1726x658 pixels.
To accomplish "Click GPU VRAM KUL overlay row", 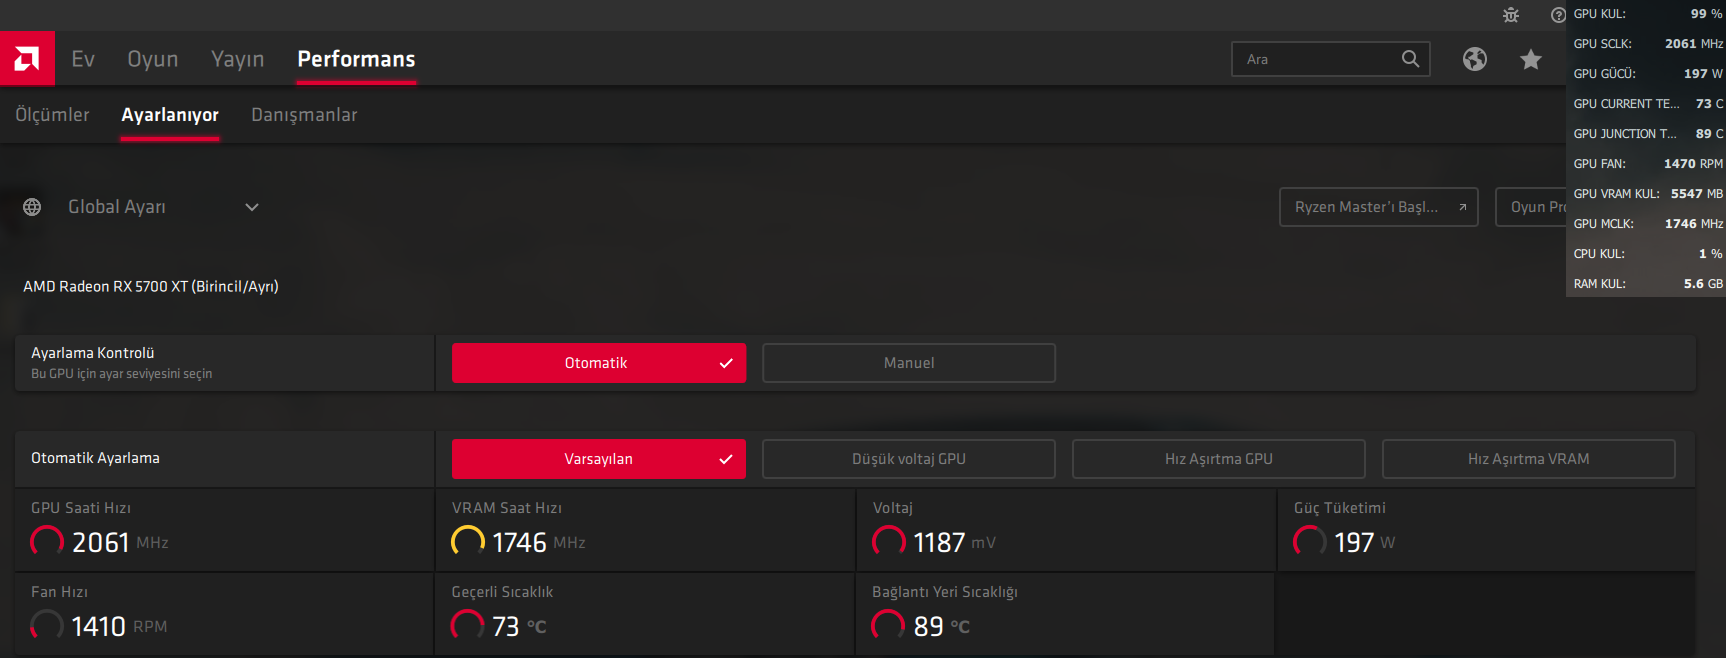I will (1646, 194).
